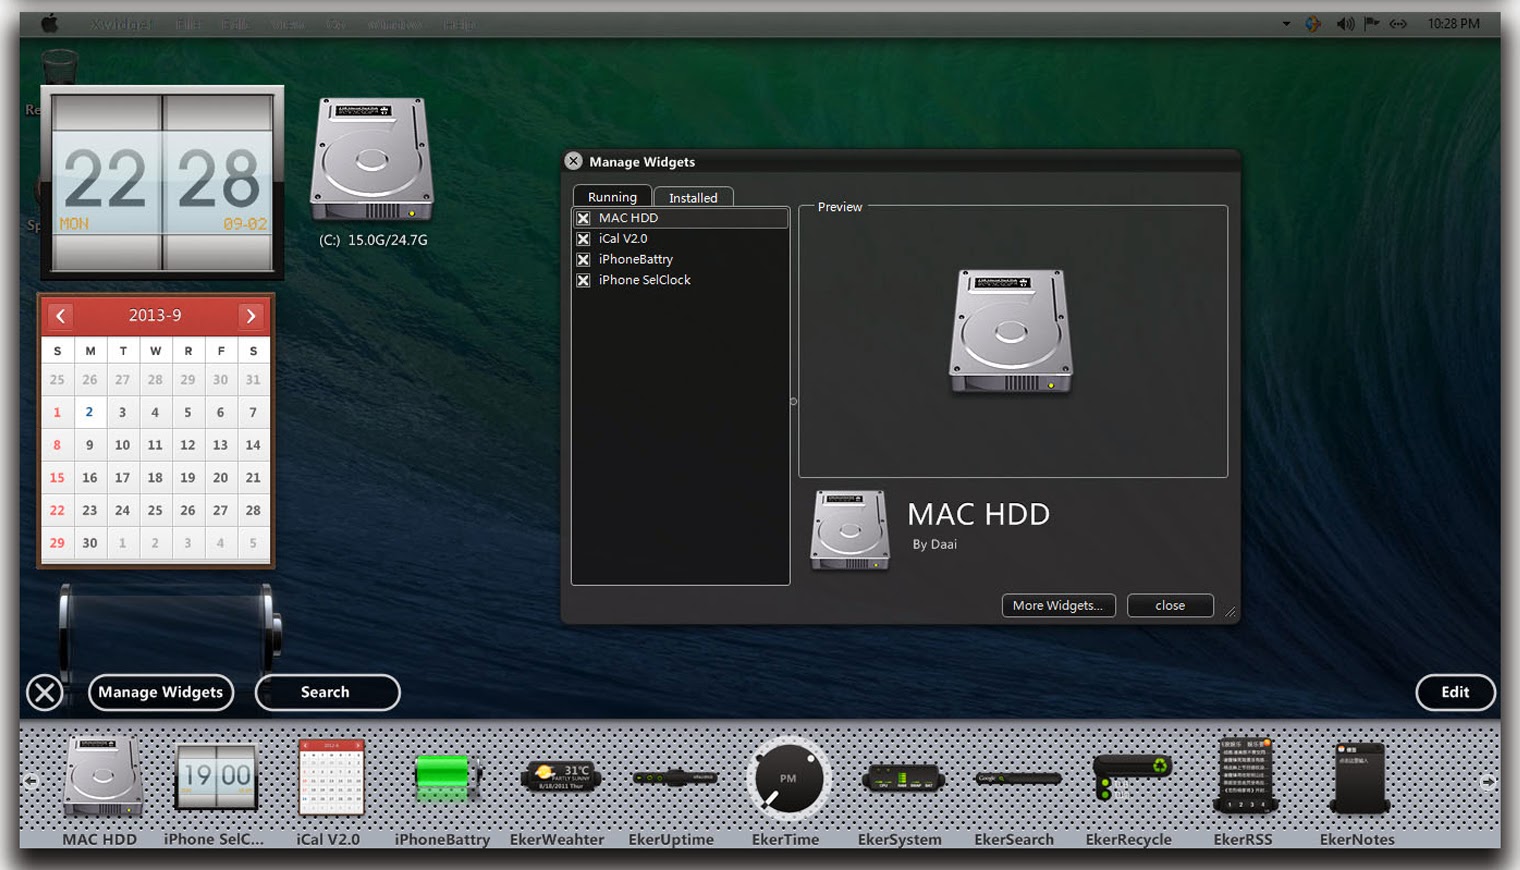
Task: Pick the EkerRecycle widget
Action: [1130, 776]
